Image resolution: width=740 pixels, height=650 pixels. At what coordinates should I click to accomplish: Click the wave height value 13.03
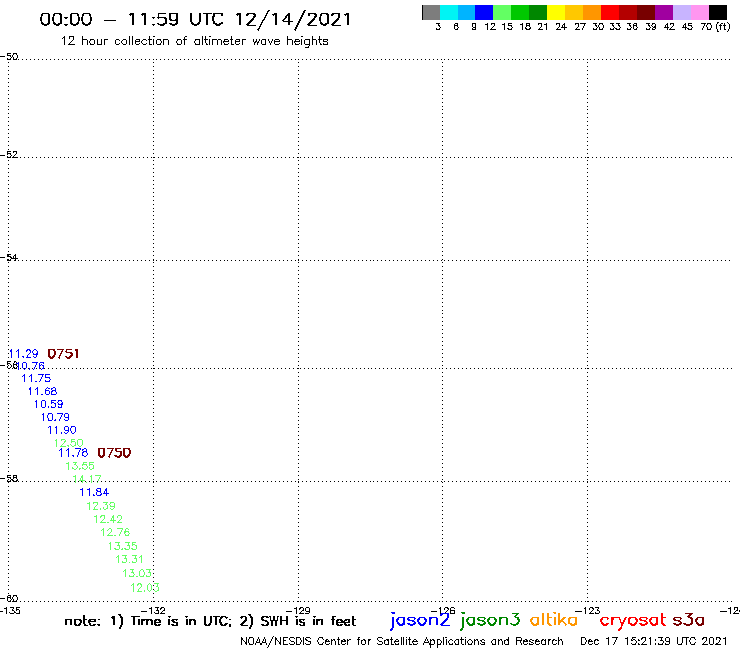(x=137, y=573)
